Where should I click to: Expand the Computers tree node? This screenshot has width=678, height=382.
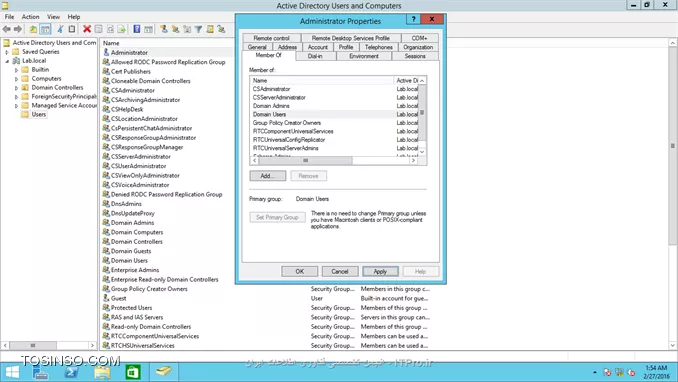pos(16,79)
